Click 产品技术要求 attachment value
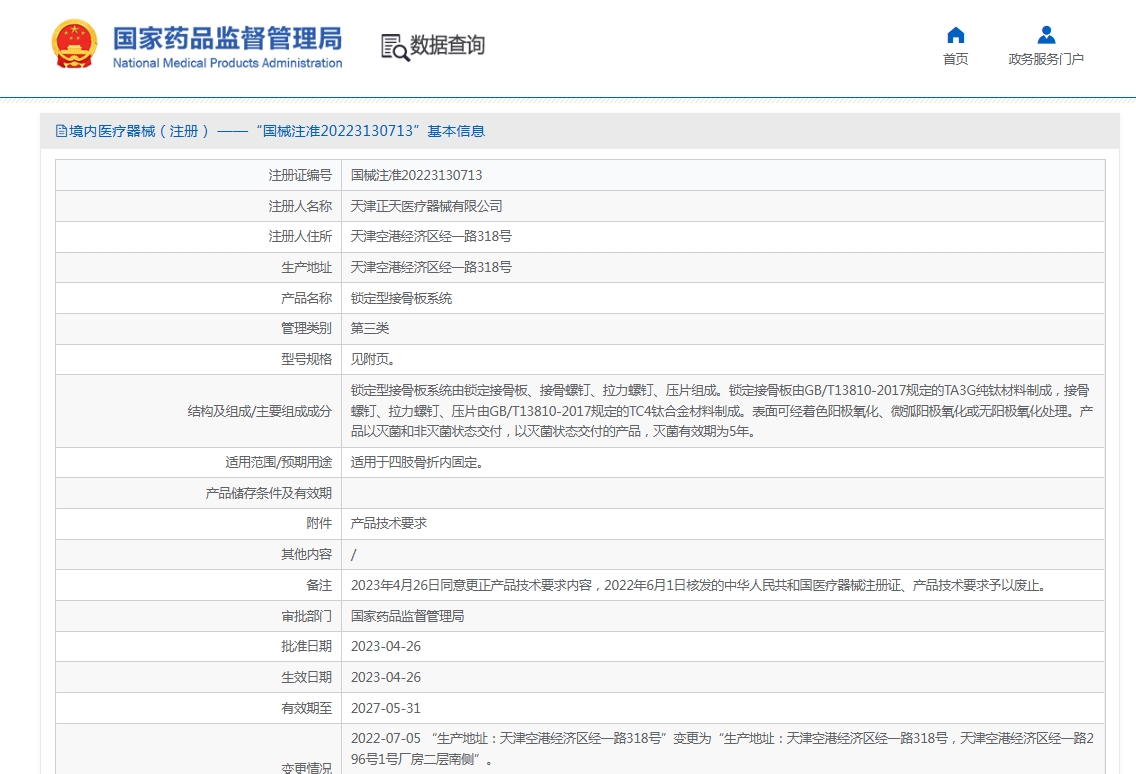The image size is (1136, 774). pos(389,523)
